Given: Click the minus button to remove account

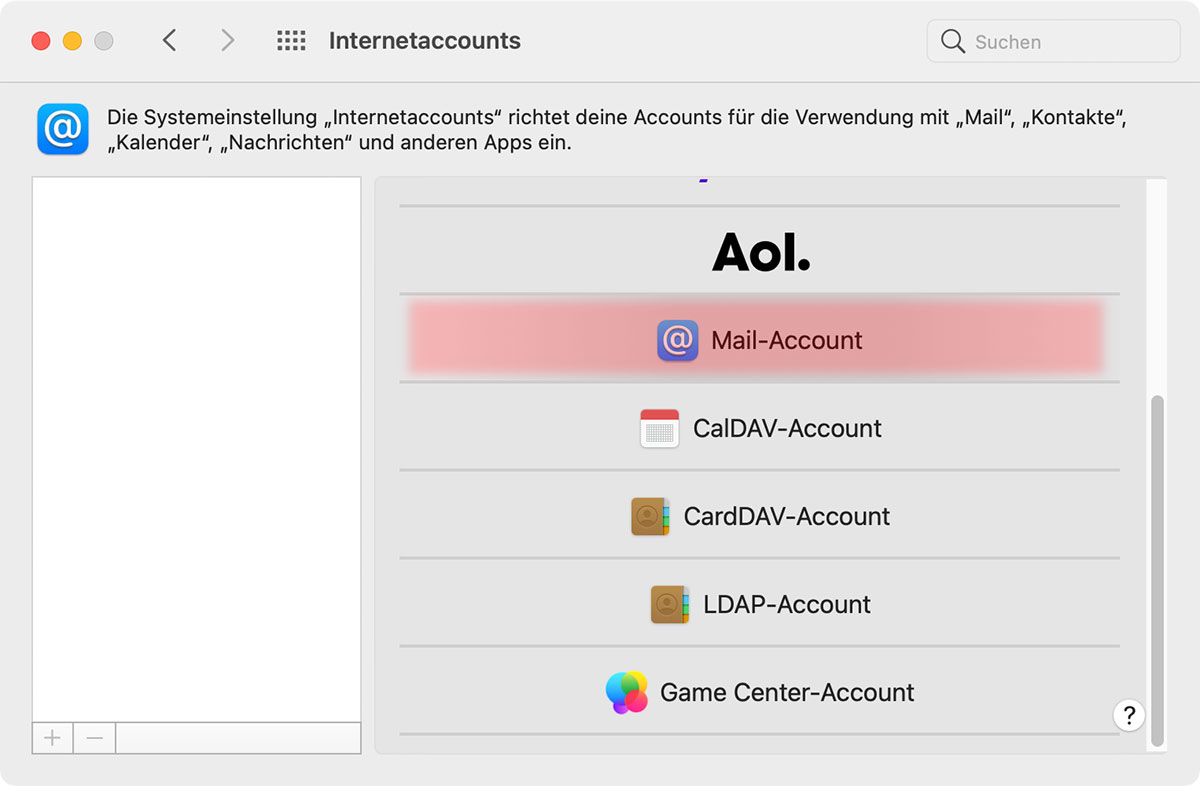Looking at the screenshot, I should coord(95,738).
